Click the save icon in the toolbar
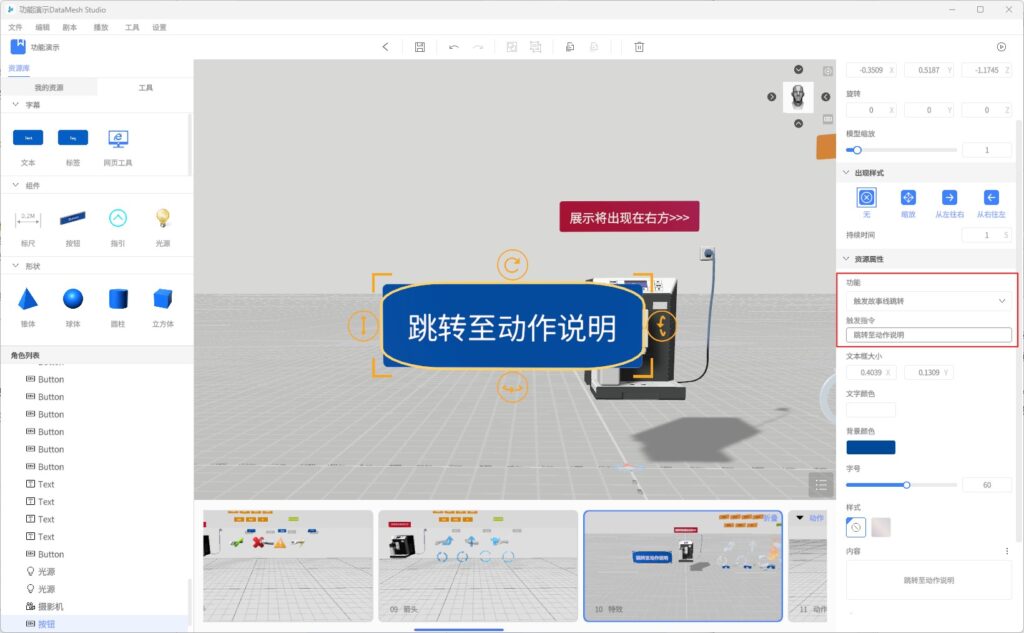1024x633 pixels. pos(420,47)
